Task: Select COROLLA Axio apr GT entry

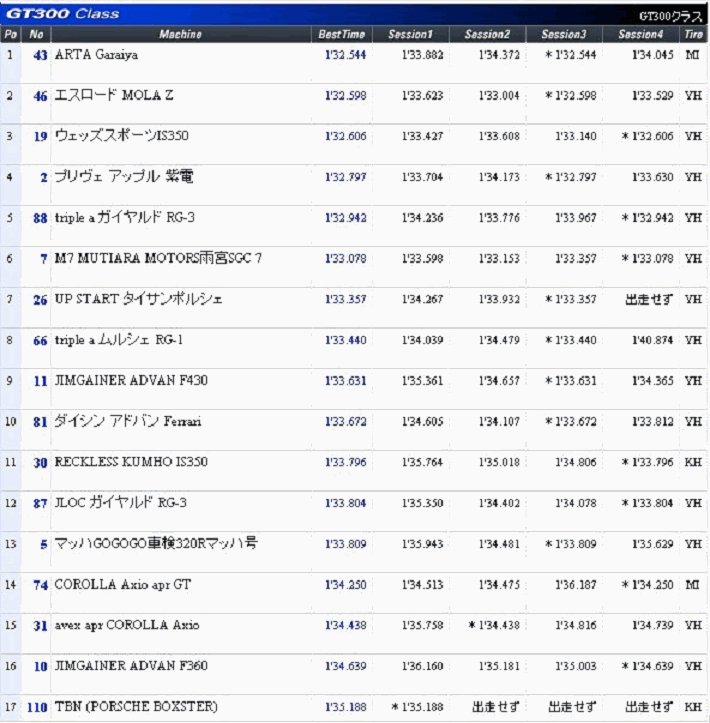Action: (x=123, y=584)
